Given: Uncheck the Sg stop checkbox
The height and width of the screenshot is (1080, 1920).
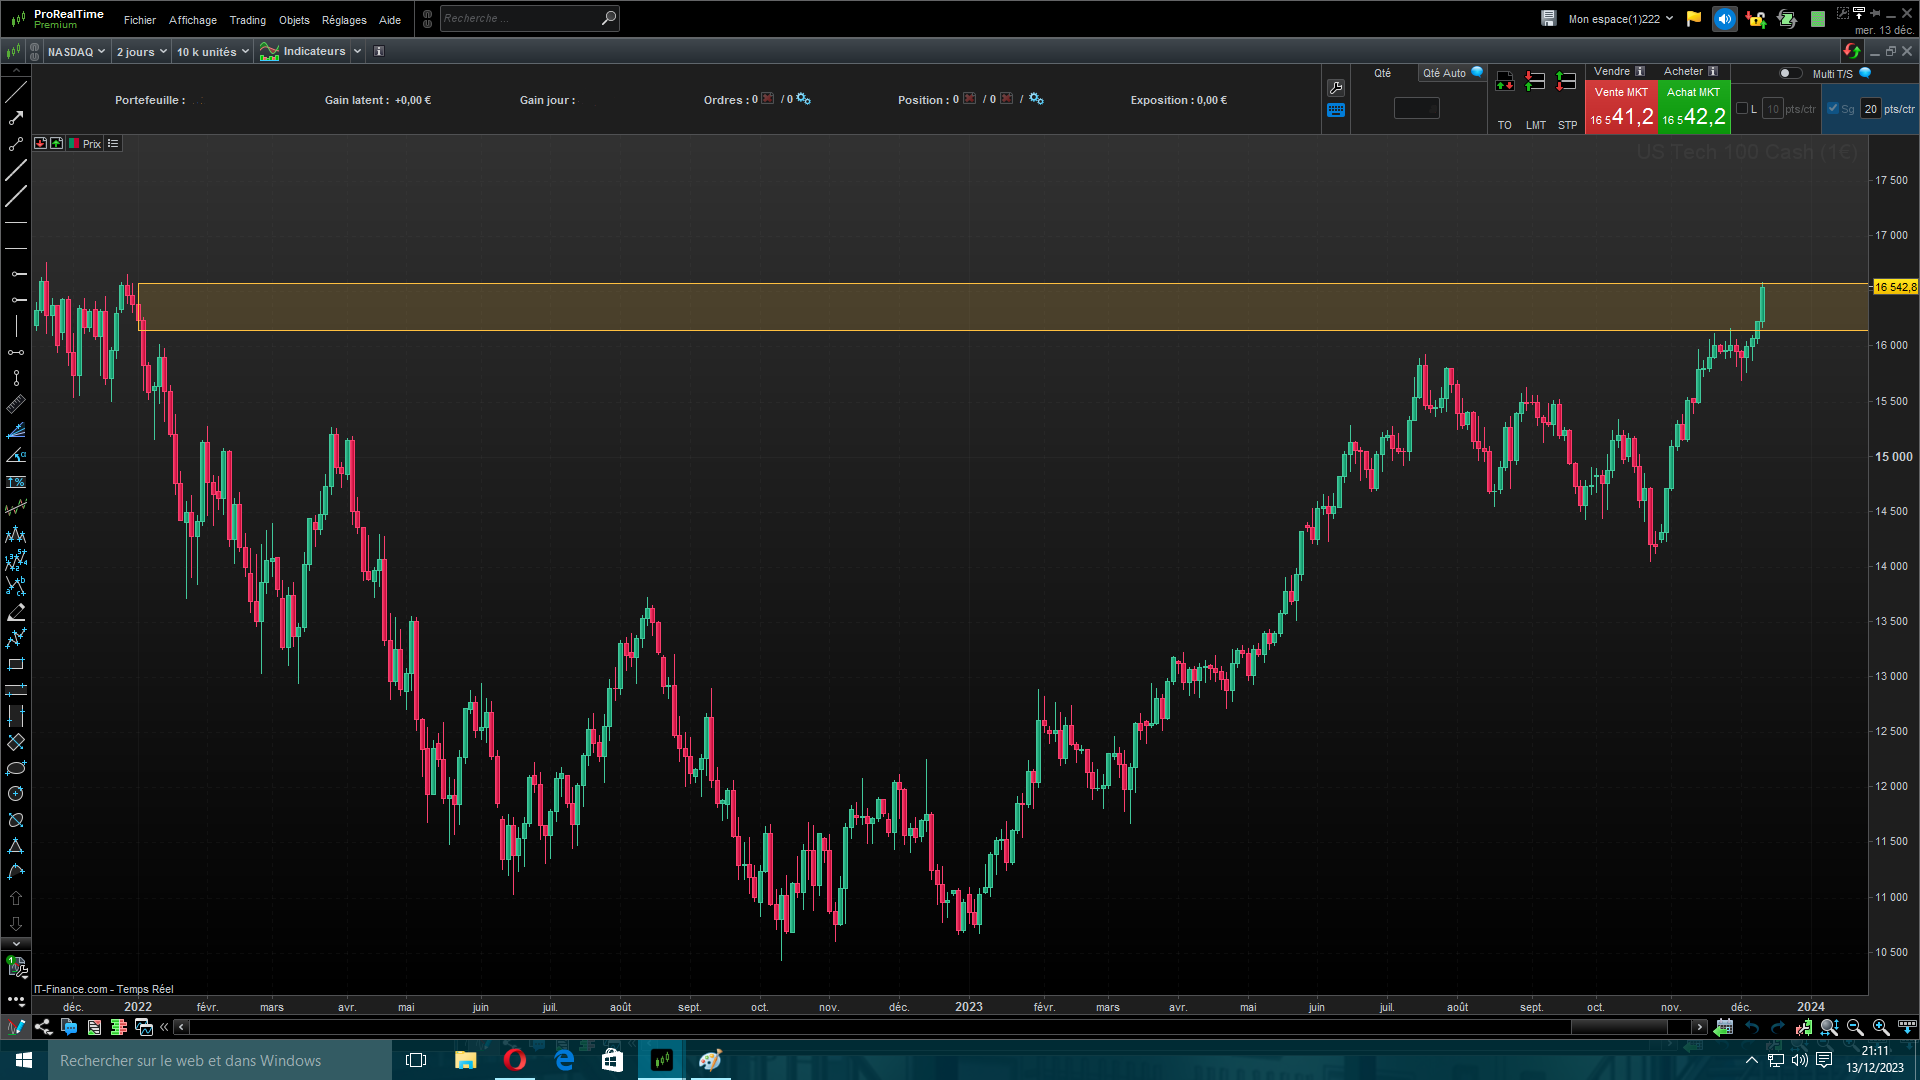Looking at the screenshot, I should [1833, 109].
